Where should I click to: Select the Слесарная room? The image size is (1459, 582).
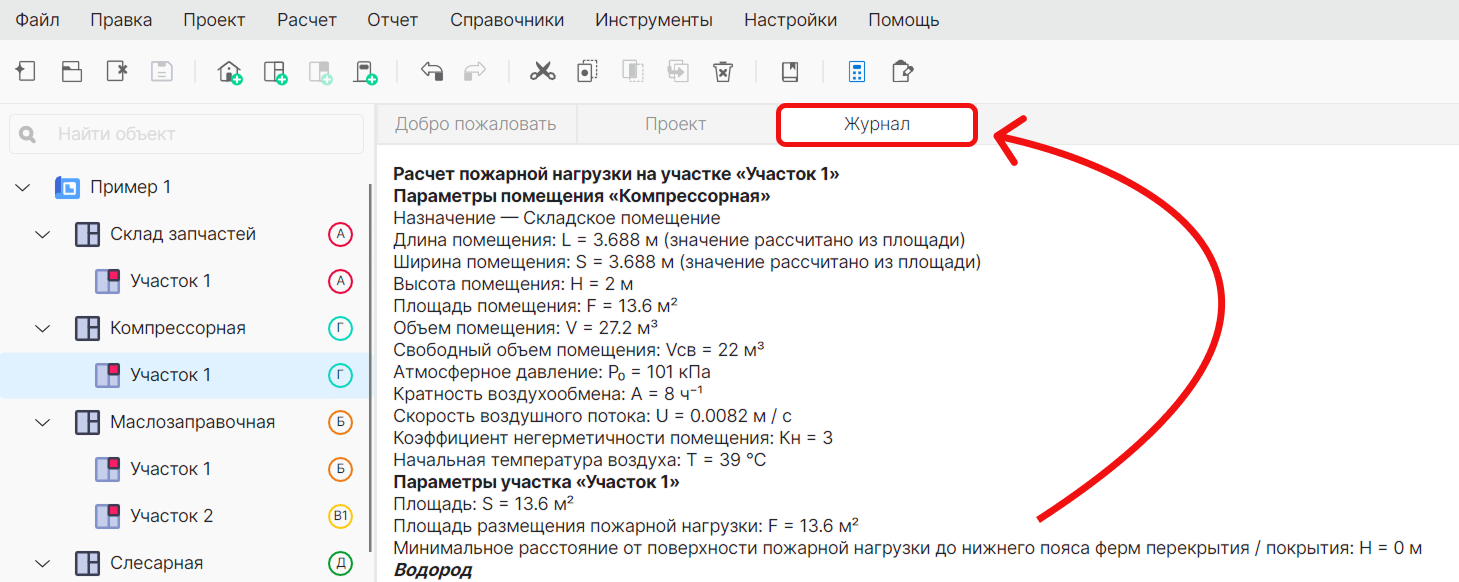(x=157, y=563)
